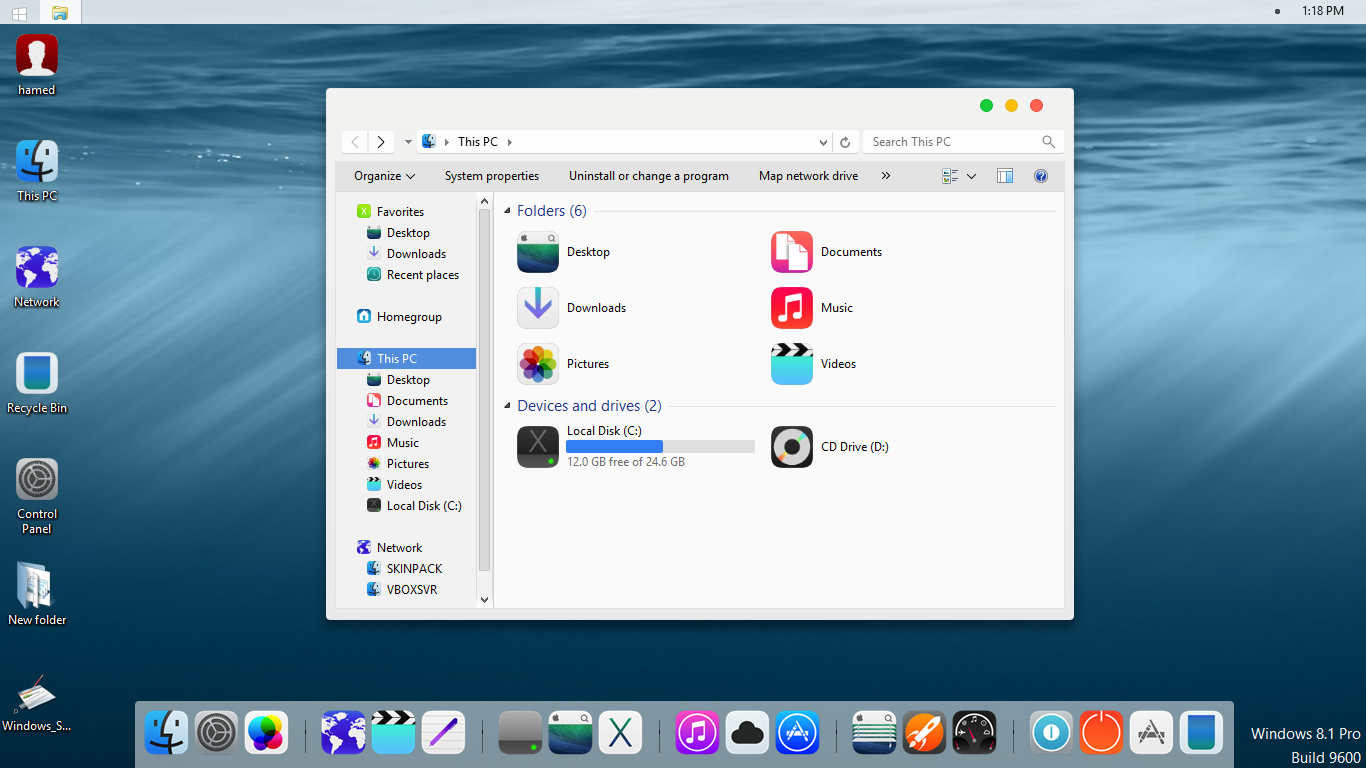The height and width of the screenshot is (768, 1366).
Task: Toggle the preview pane icon in toolbar
Action: (1005, 176)
